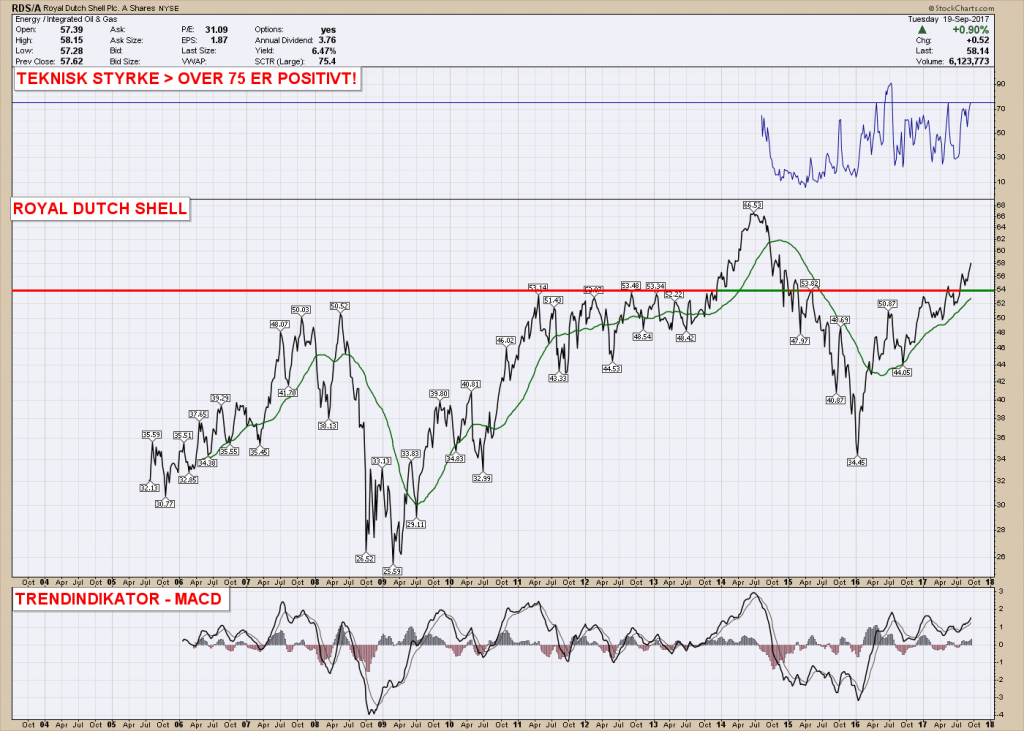Click the 53.14 price label
Image resolution: width=1024 pixels, height=731 pixels.
coord(538,287)
